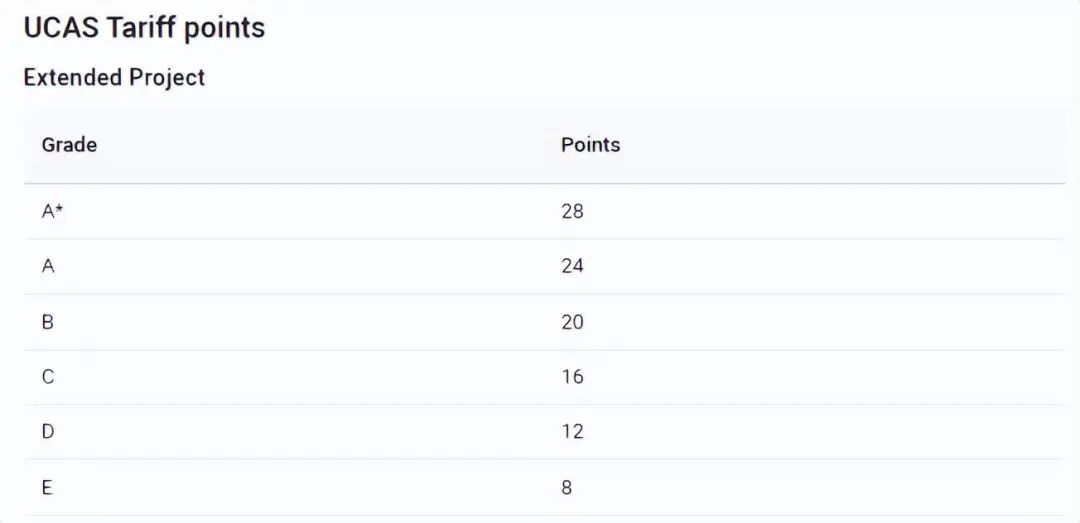Select the grade B cell

click(48, 322)
